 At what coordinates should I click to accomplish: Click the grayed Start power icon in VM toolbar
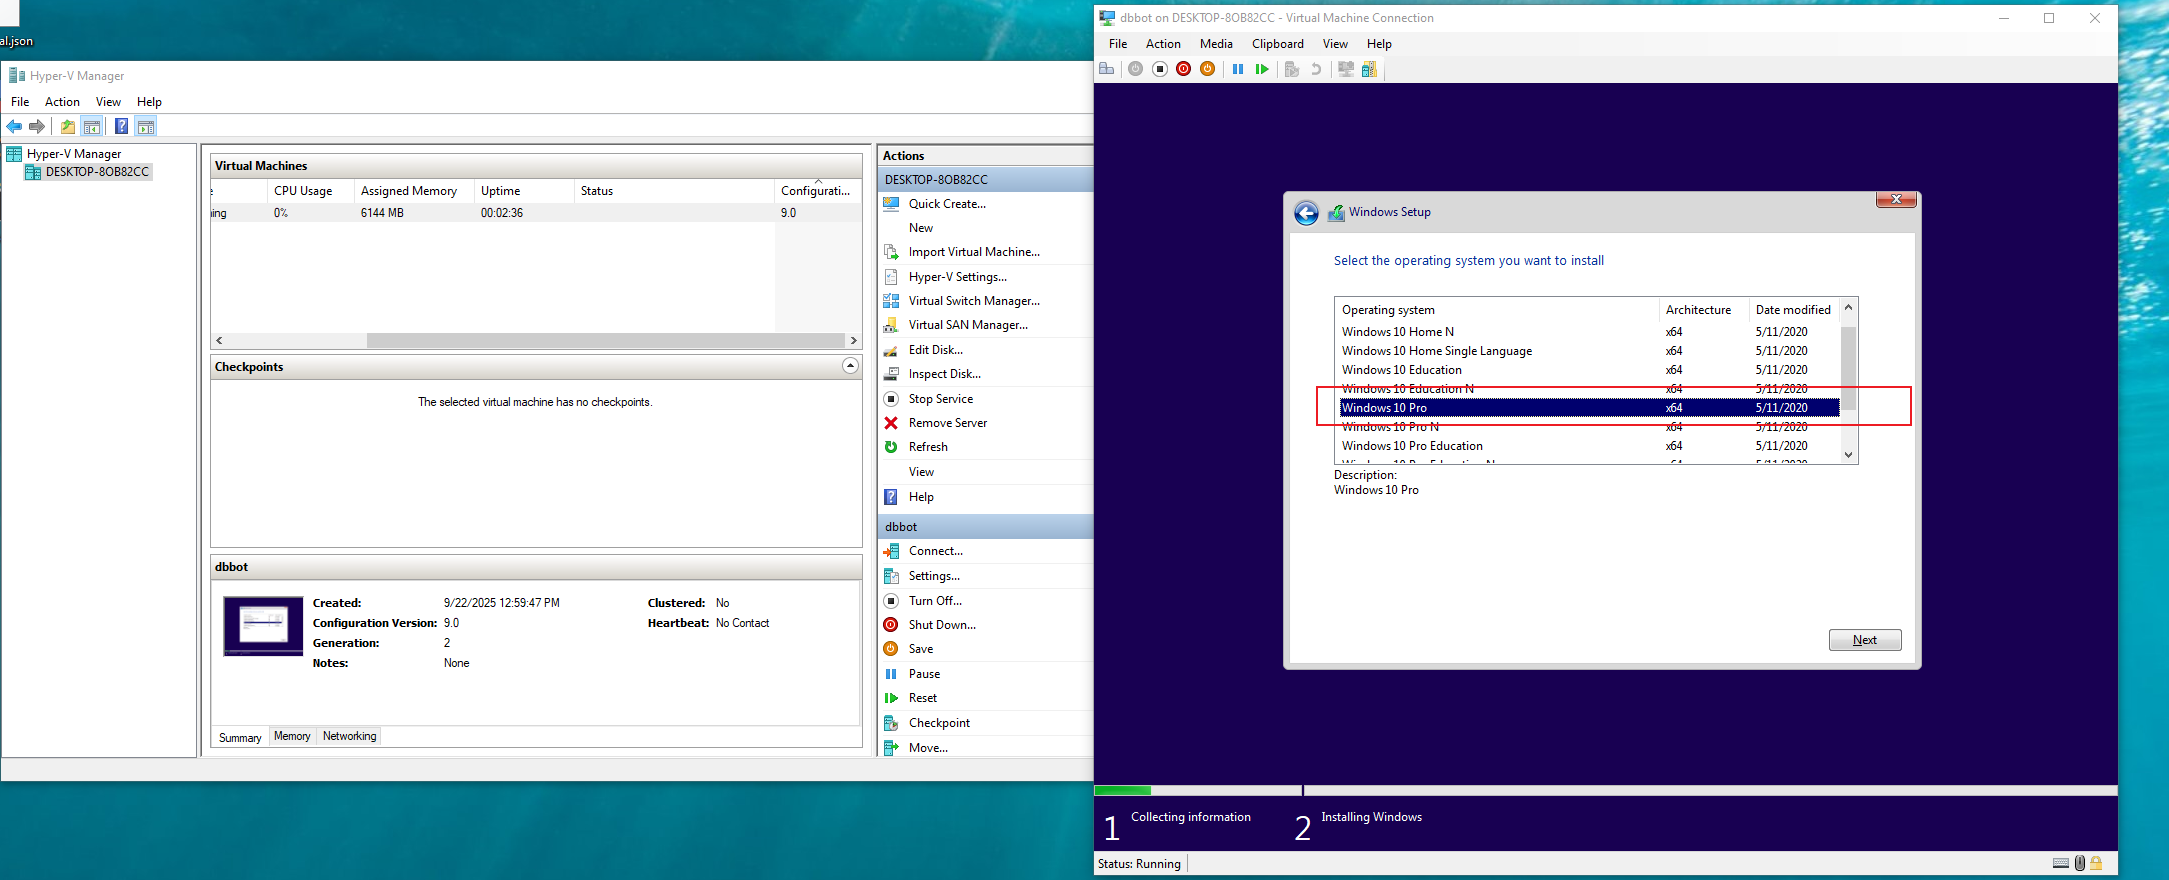tap(1135, 69)
